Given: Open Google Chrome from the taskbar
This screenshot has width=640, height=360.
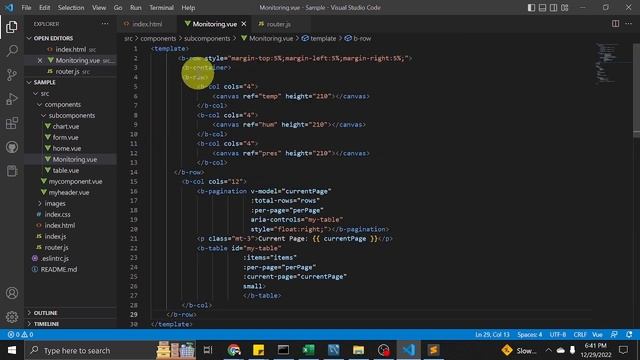Looking at the screenshot, I should [x=234, y=350].
